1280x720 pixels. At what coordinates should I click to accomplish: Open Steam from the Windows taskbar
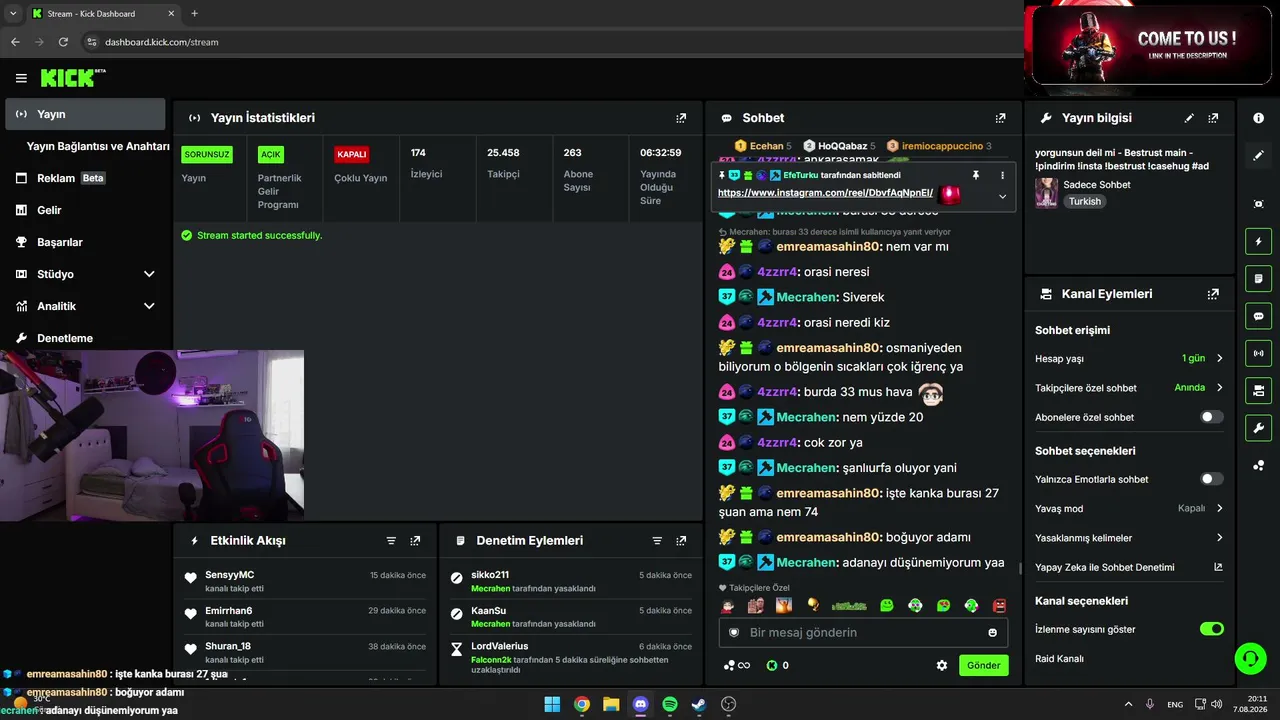pos(699,704)
